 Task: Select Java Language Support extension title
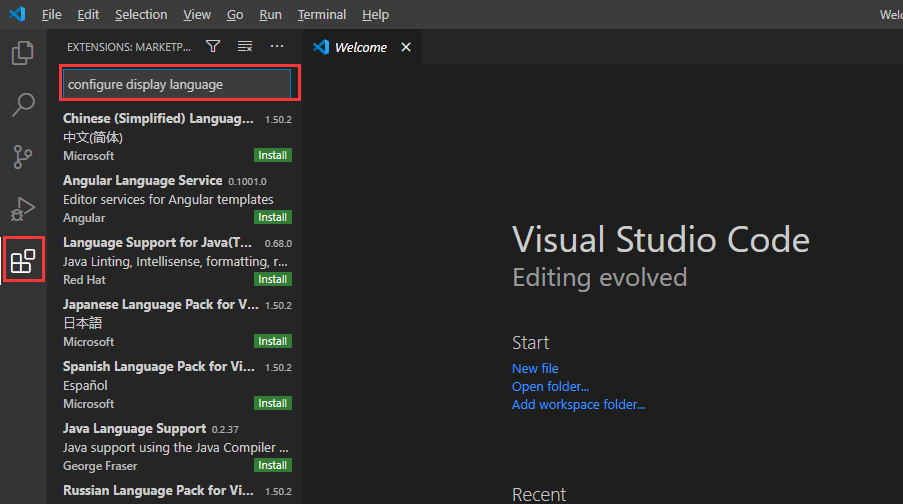pos(134,429)
